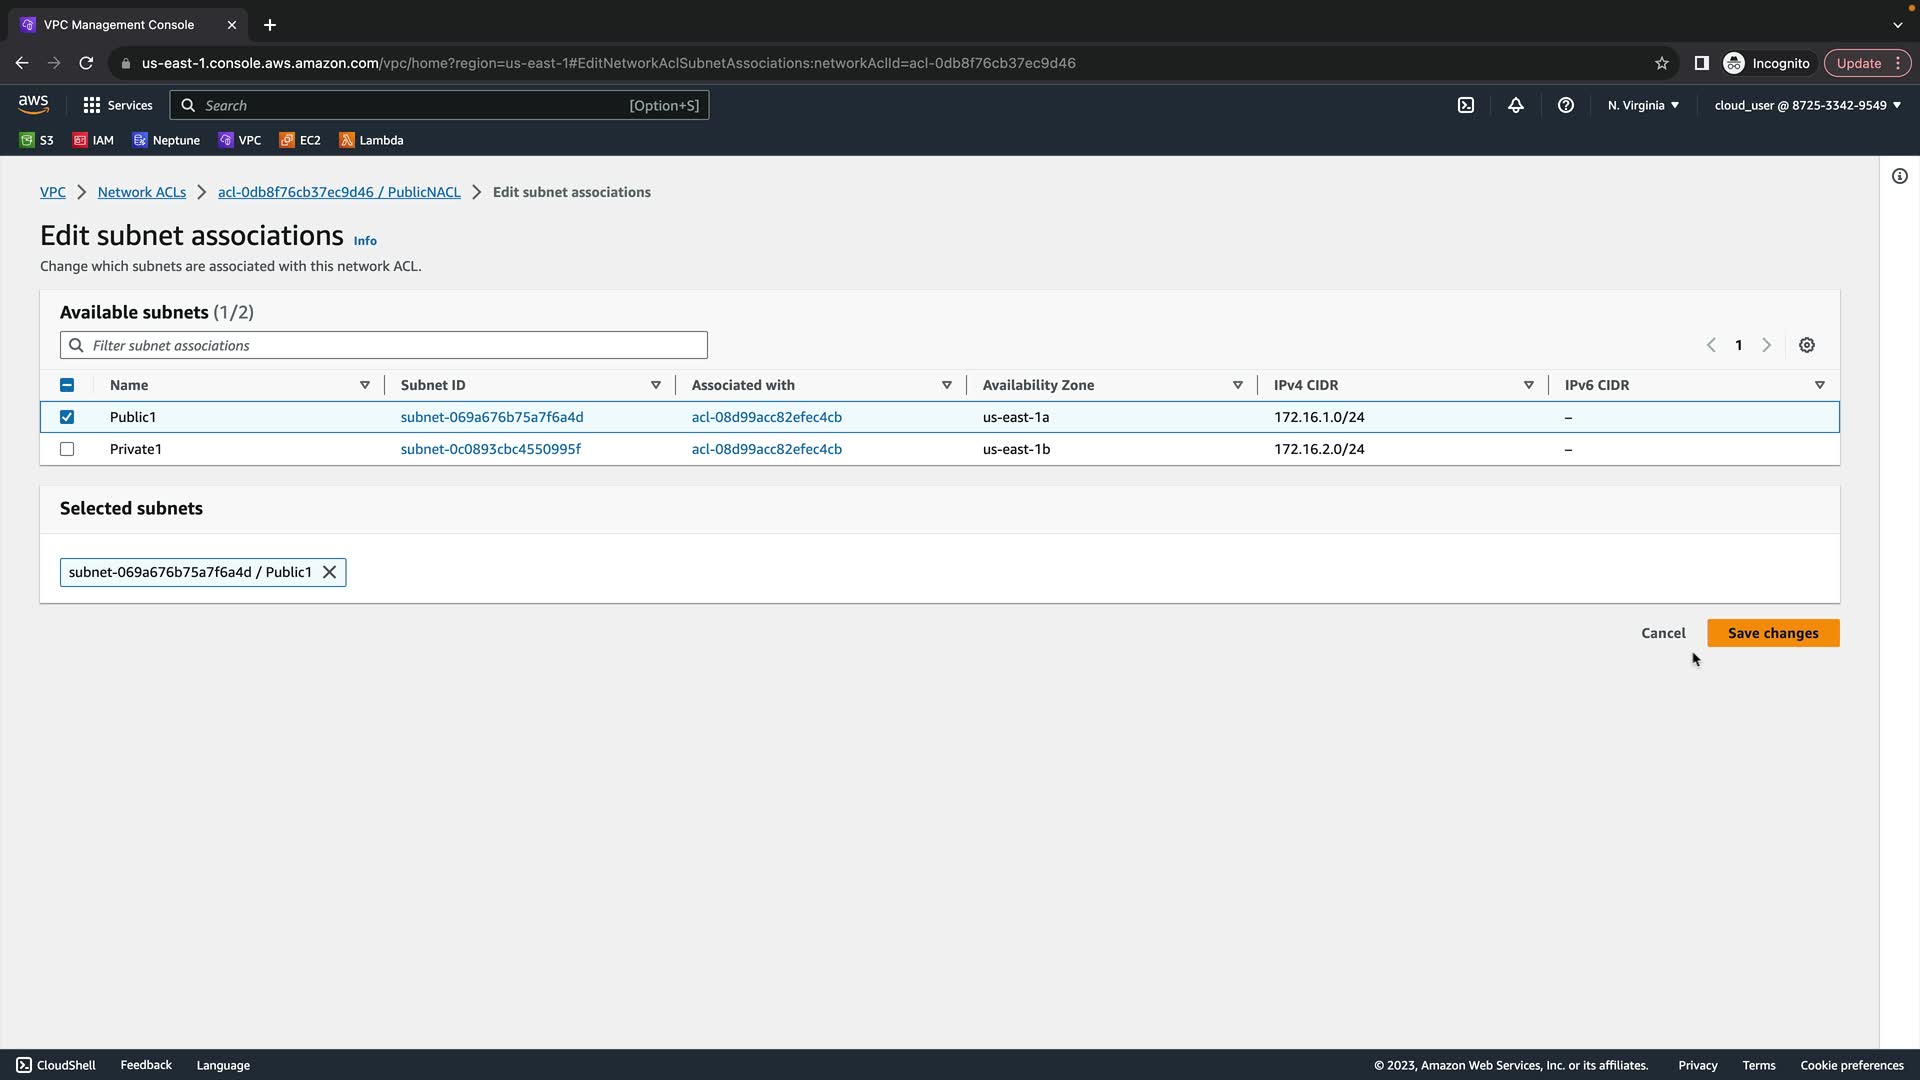
Task: Uncheck the Public1 subnet checkbox
Action: (67, 417)
